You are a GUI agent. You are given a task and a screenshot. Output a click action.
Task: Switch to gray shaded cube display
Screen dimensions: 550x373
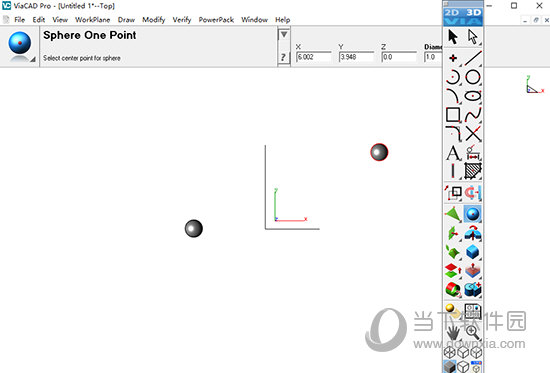[450, 367]
